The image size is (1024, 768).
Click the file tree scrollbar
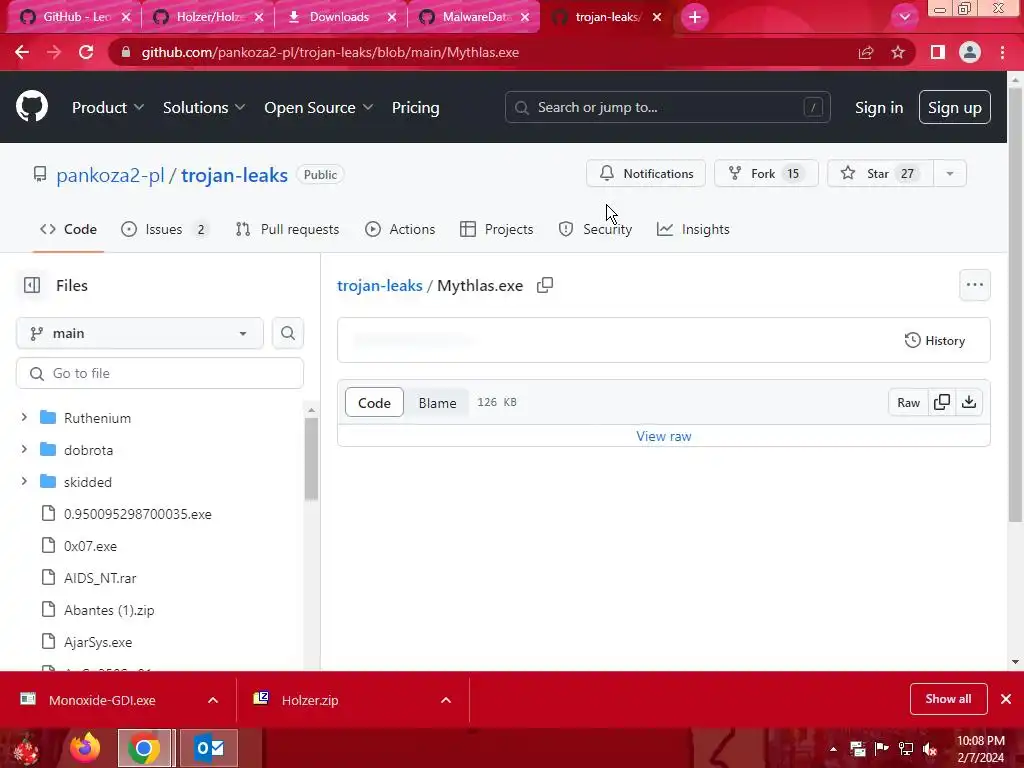click(312, 460)
